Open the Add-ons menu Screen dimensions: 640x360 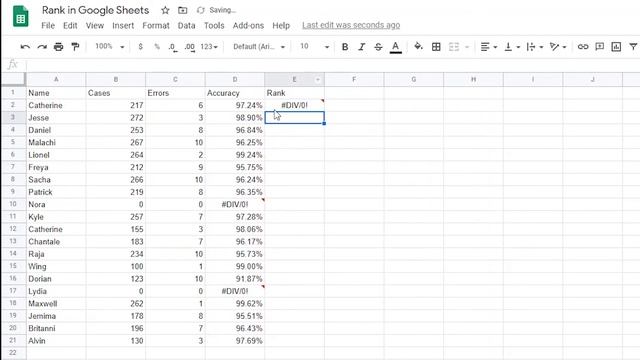tap(248, 25)
